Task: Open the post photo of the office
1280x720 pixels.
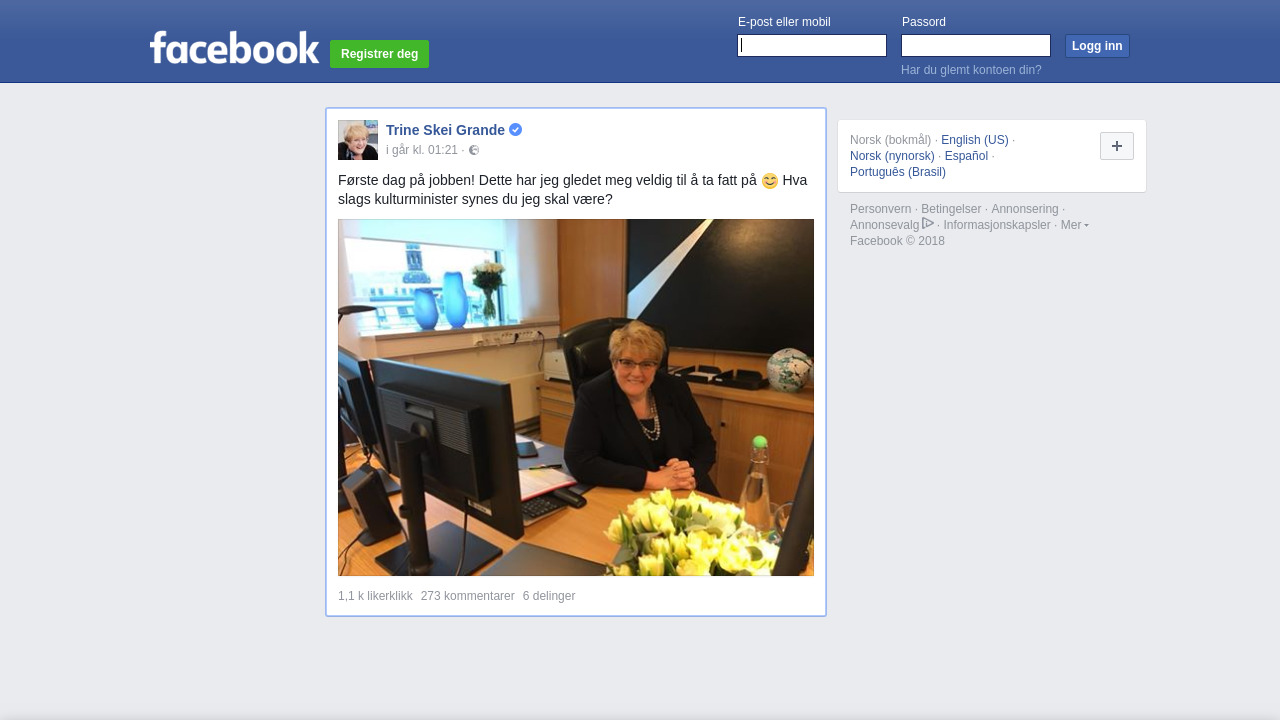Action: coord(576,397)
